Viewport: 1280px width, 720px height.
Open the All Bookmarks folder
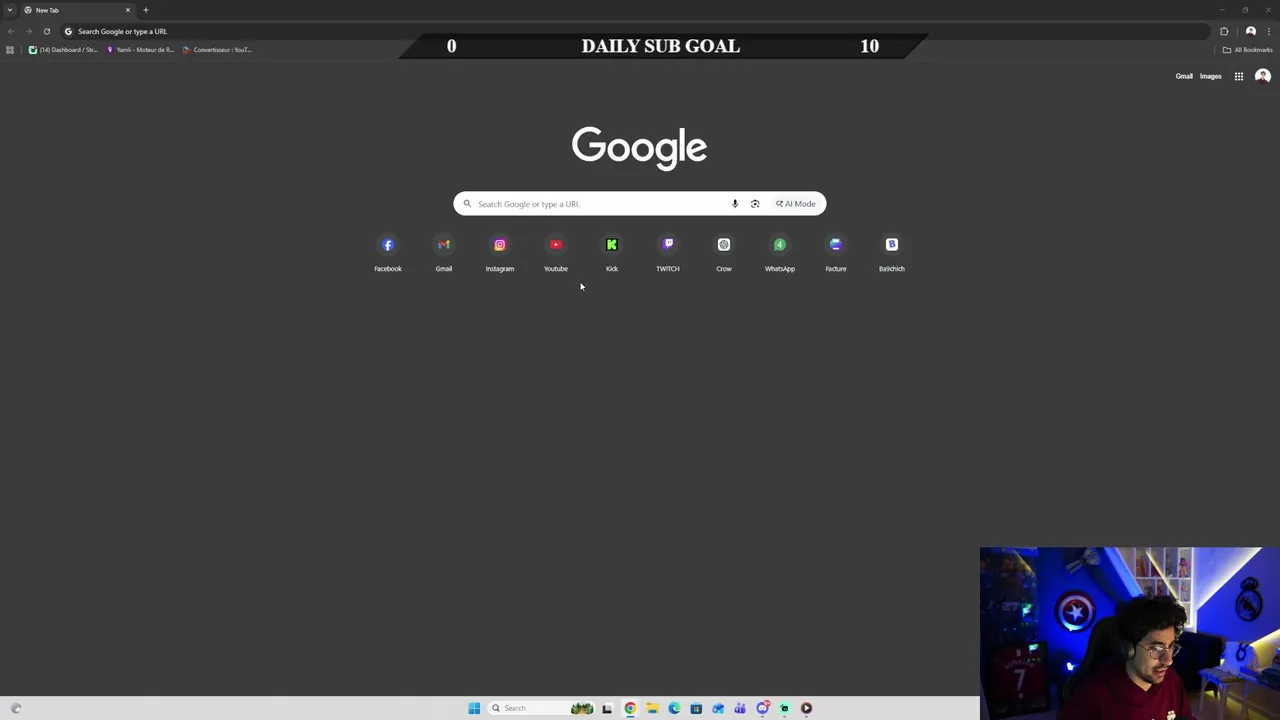(x=1247, y=50)
